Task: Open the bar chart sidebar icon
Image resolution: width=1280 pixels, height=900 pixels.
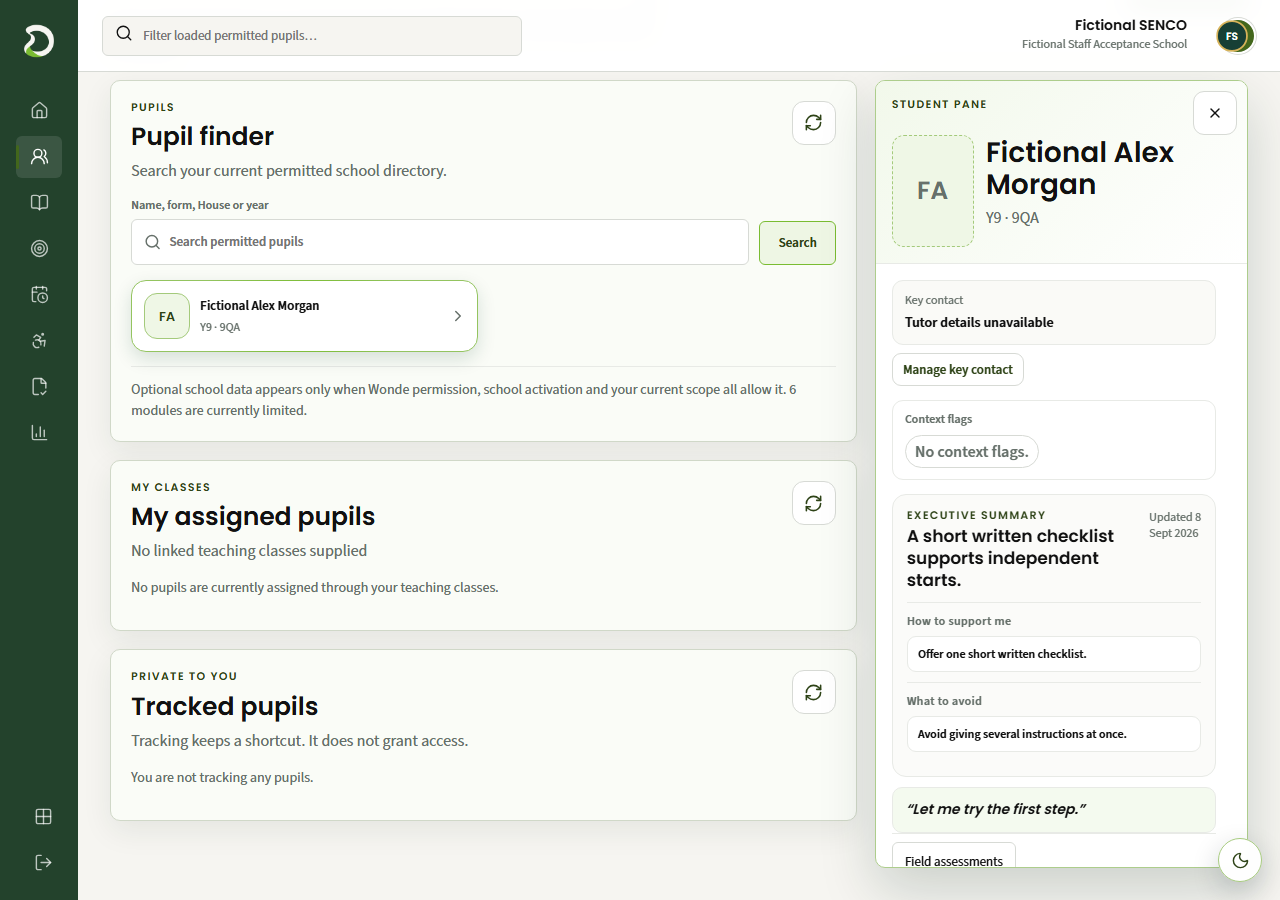Action: (x=39, y=432)
